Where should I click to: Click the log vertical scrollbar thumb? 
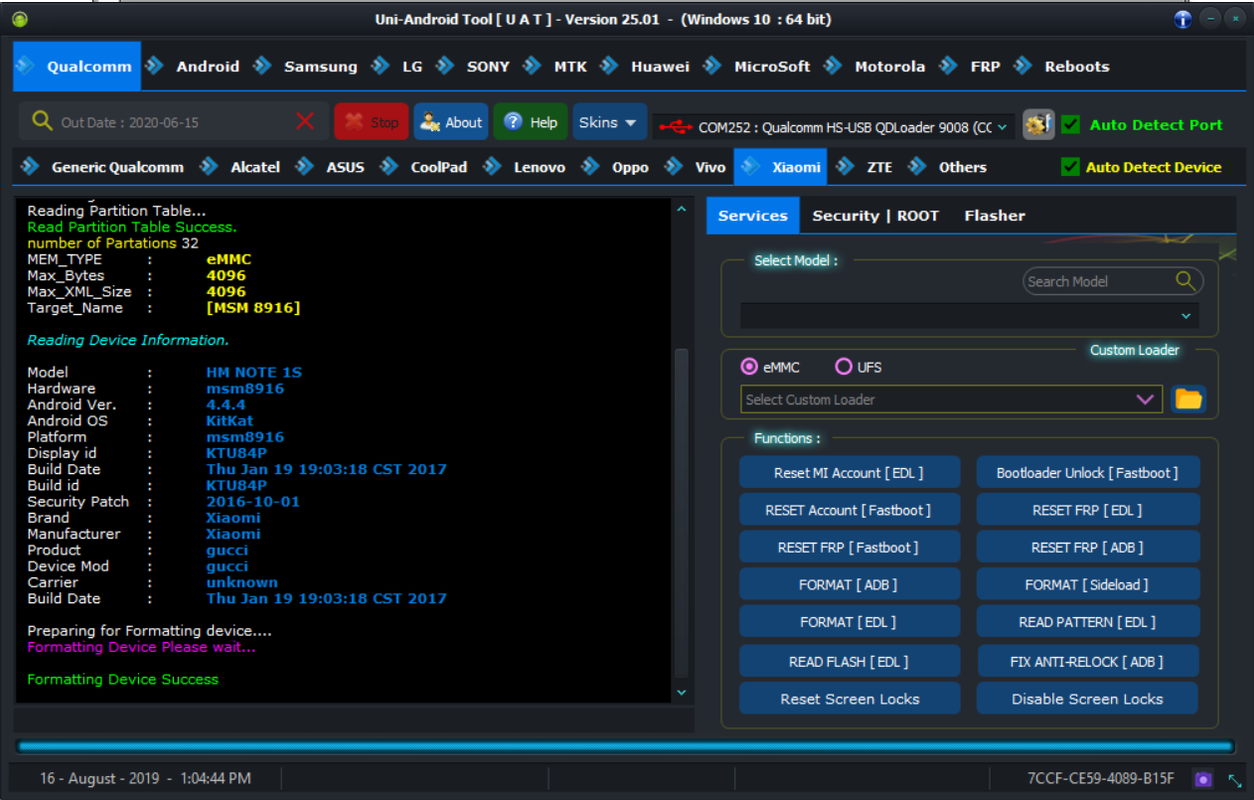(682, 513)
